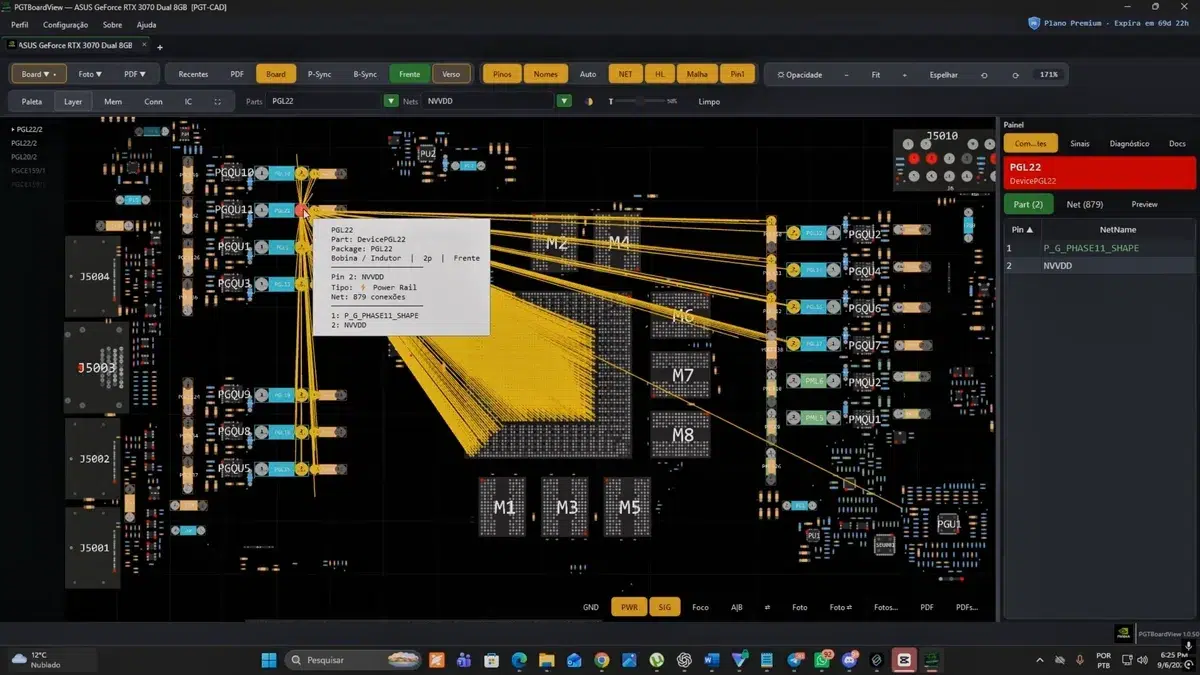Open the Configuração menu

66,24
